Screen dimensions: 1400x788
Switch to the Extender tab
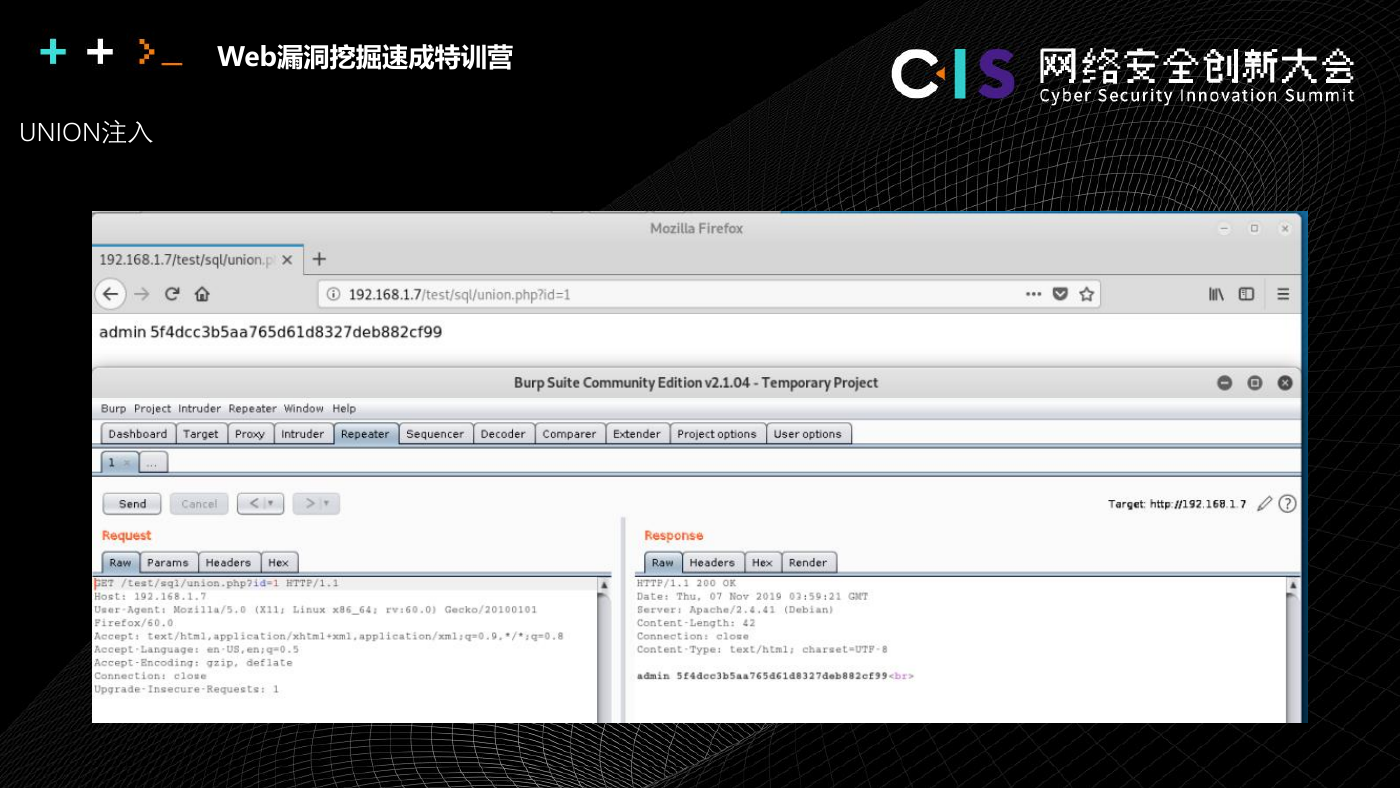point(637,434)
